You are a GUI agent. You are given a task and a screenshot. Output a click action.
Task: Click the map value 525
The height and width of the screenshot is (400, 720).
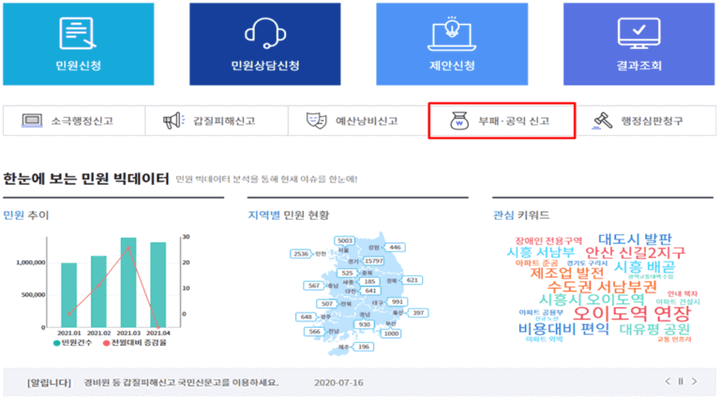point(347,273)
